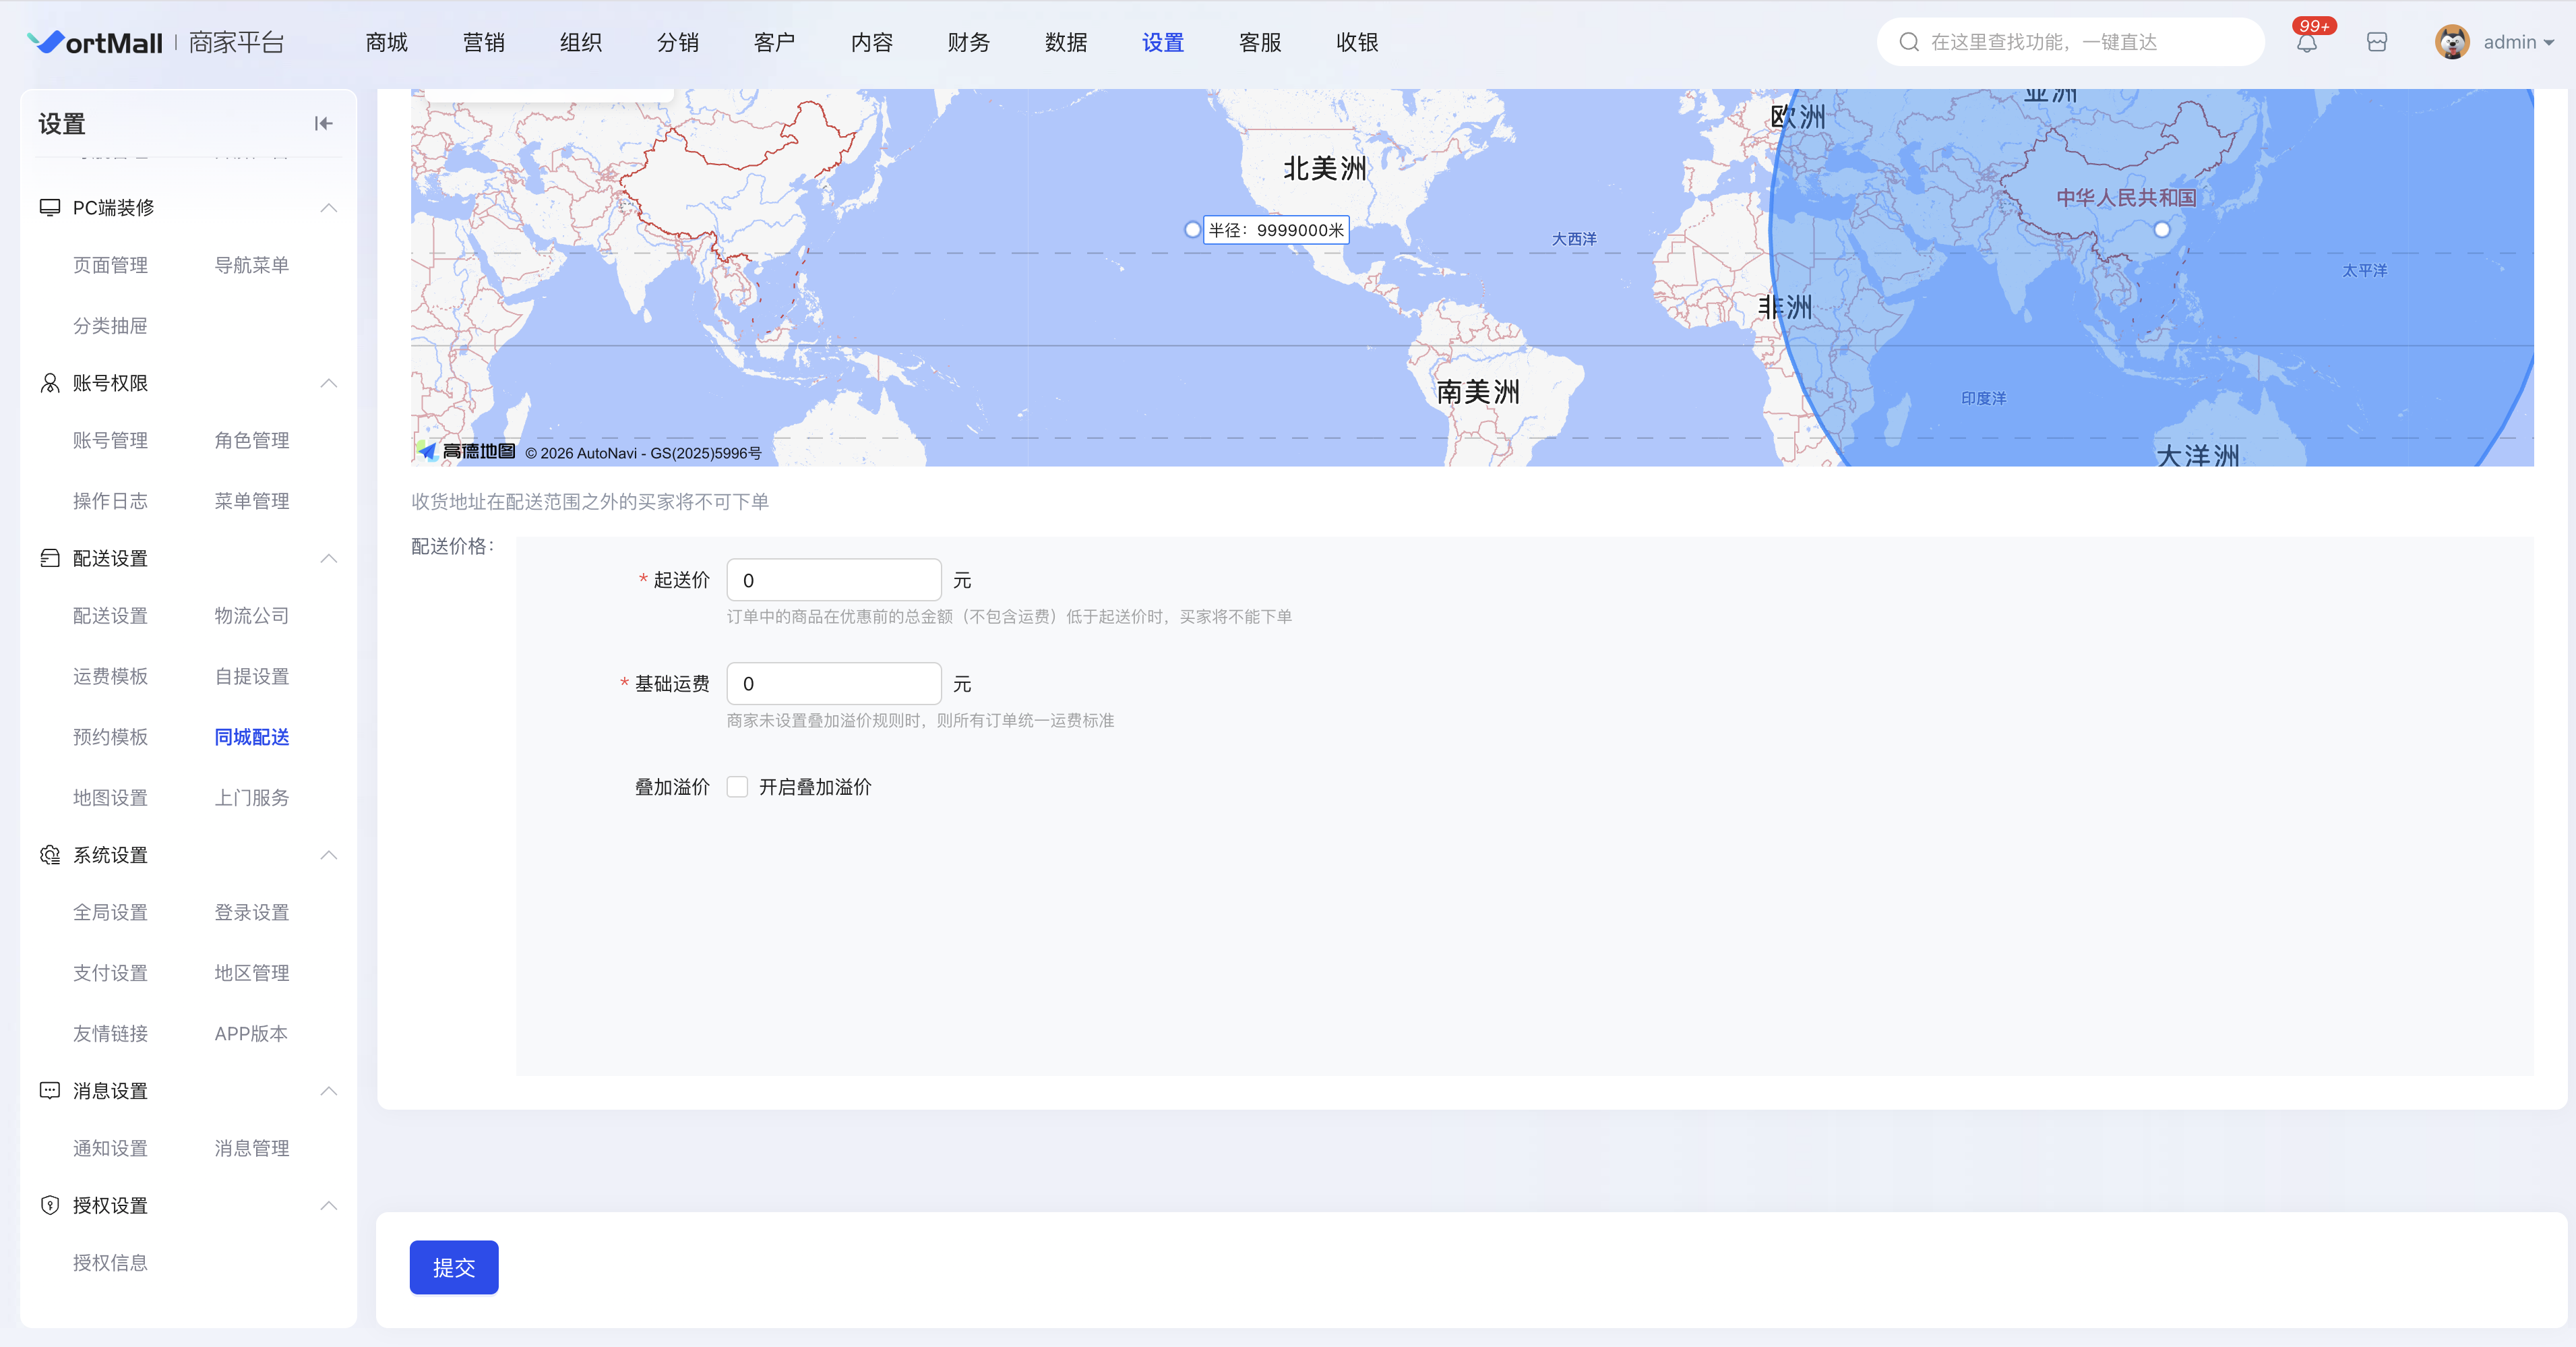This screenshot has height=1347, width=2576.
Task: Open the notifications bell icon
Action: 2306,43
